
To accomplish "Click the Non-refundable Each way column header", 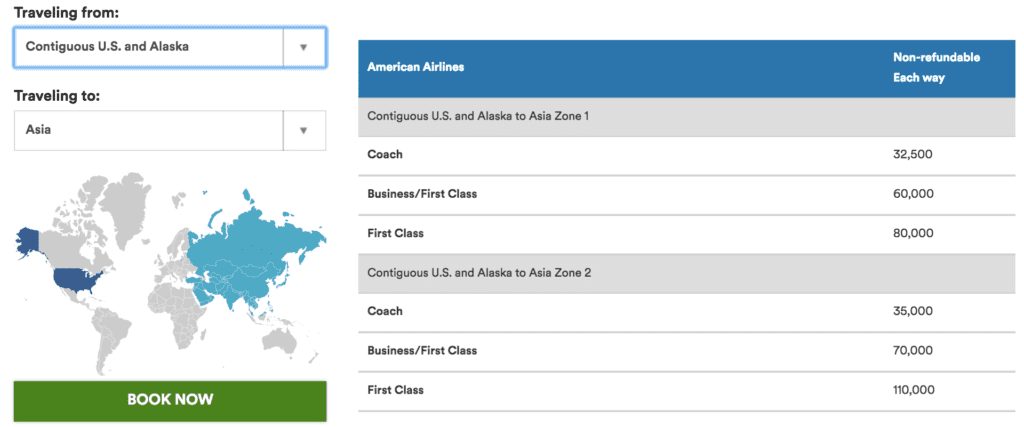I will click(936, 68).
